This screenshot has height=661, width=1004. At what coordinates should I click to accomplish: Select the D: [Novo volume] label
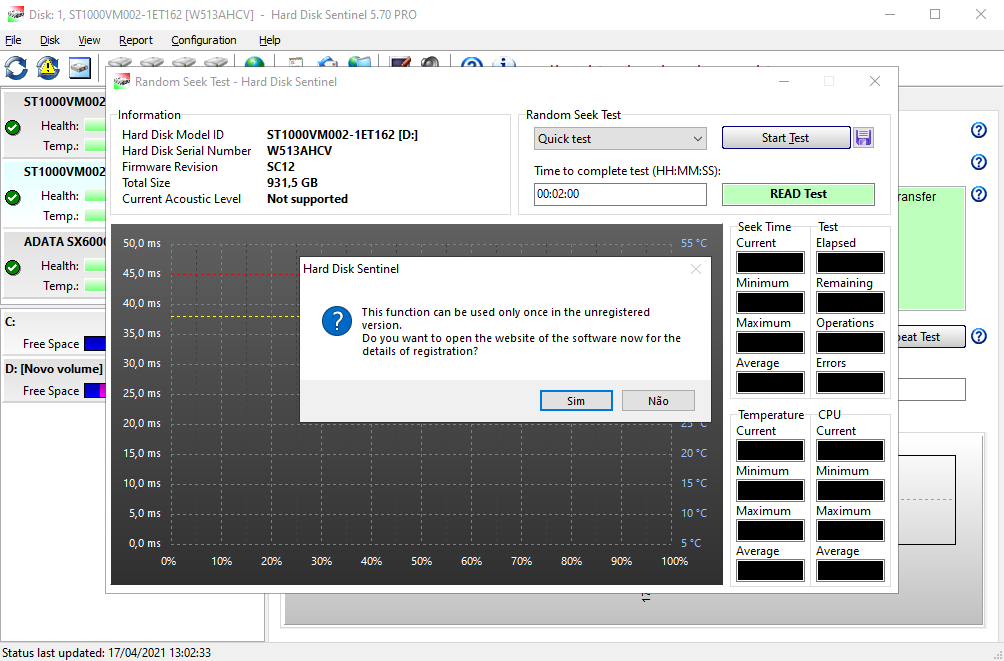click(54, 369)
